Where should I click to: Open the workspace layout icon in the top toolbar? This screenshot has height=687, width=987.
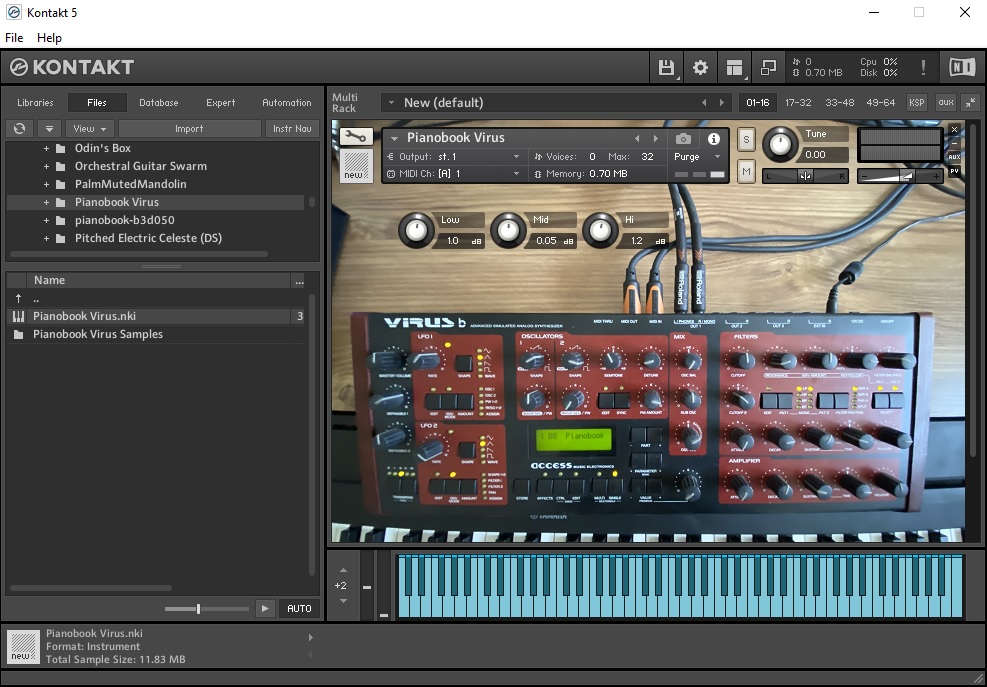[734, 67]
